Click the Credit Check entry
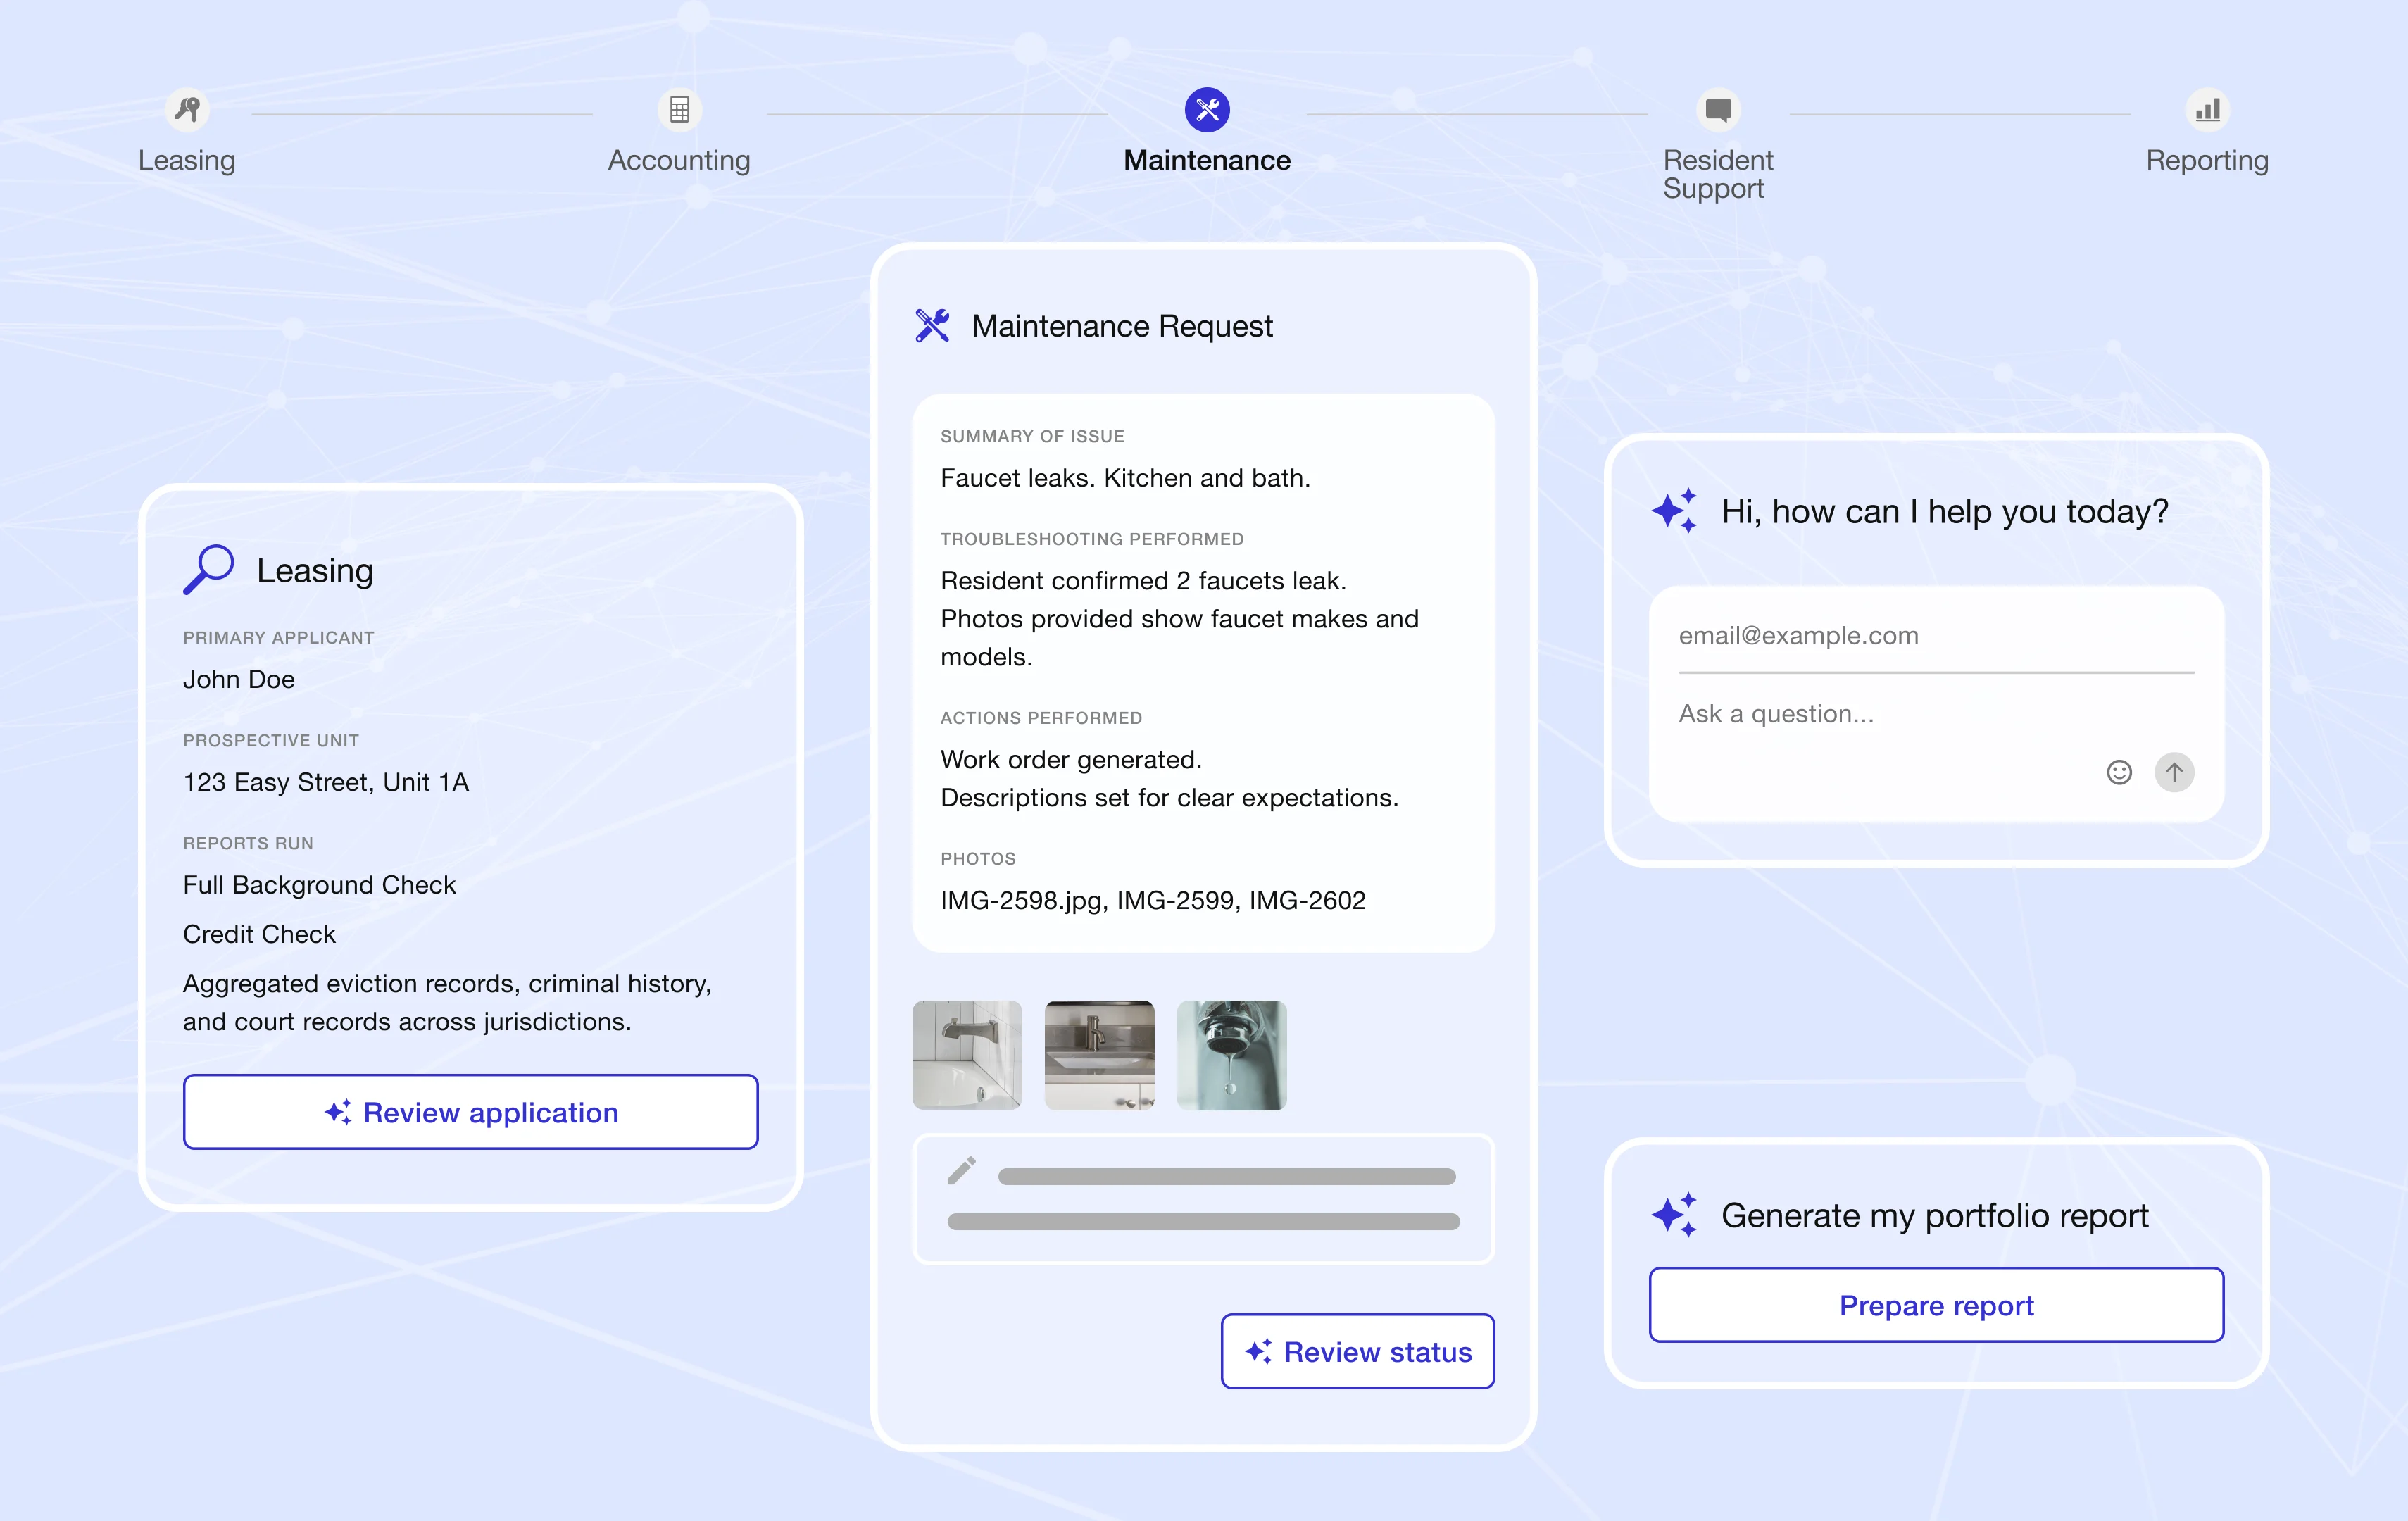Image resolution: width=2408 pixels, height=1521 pixels. click(259, 934)
